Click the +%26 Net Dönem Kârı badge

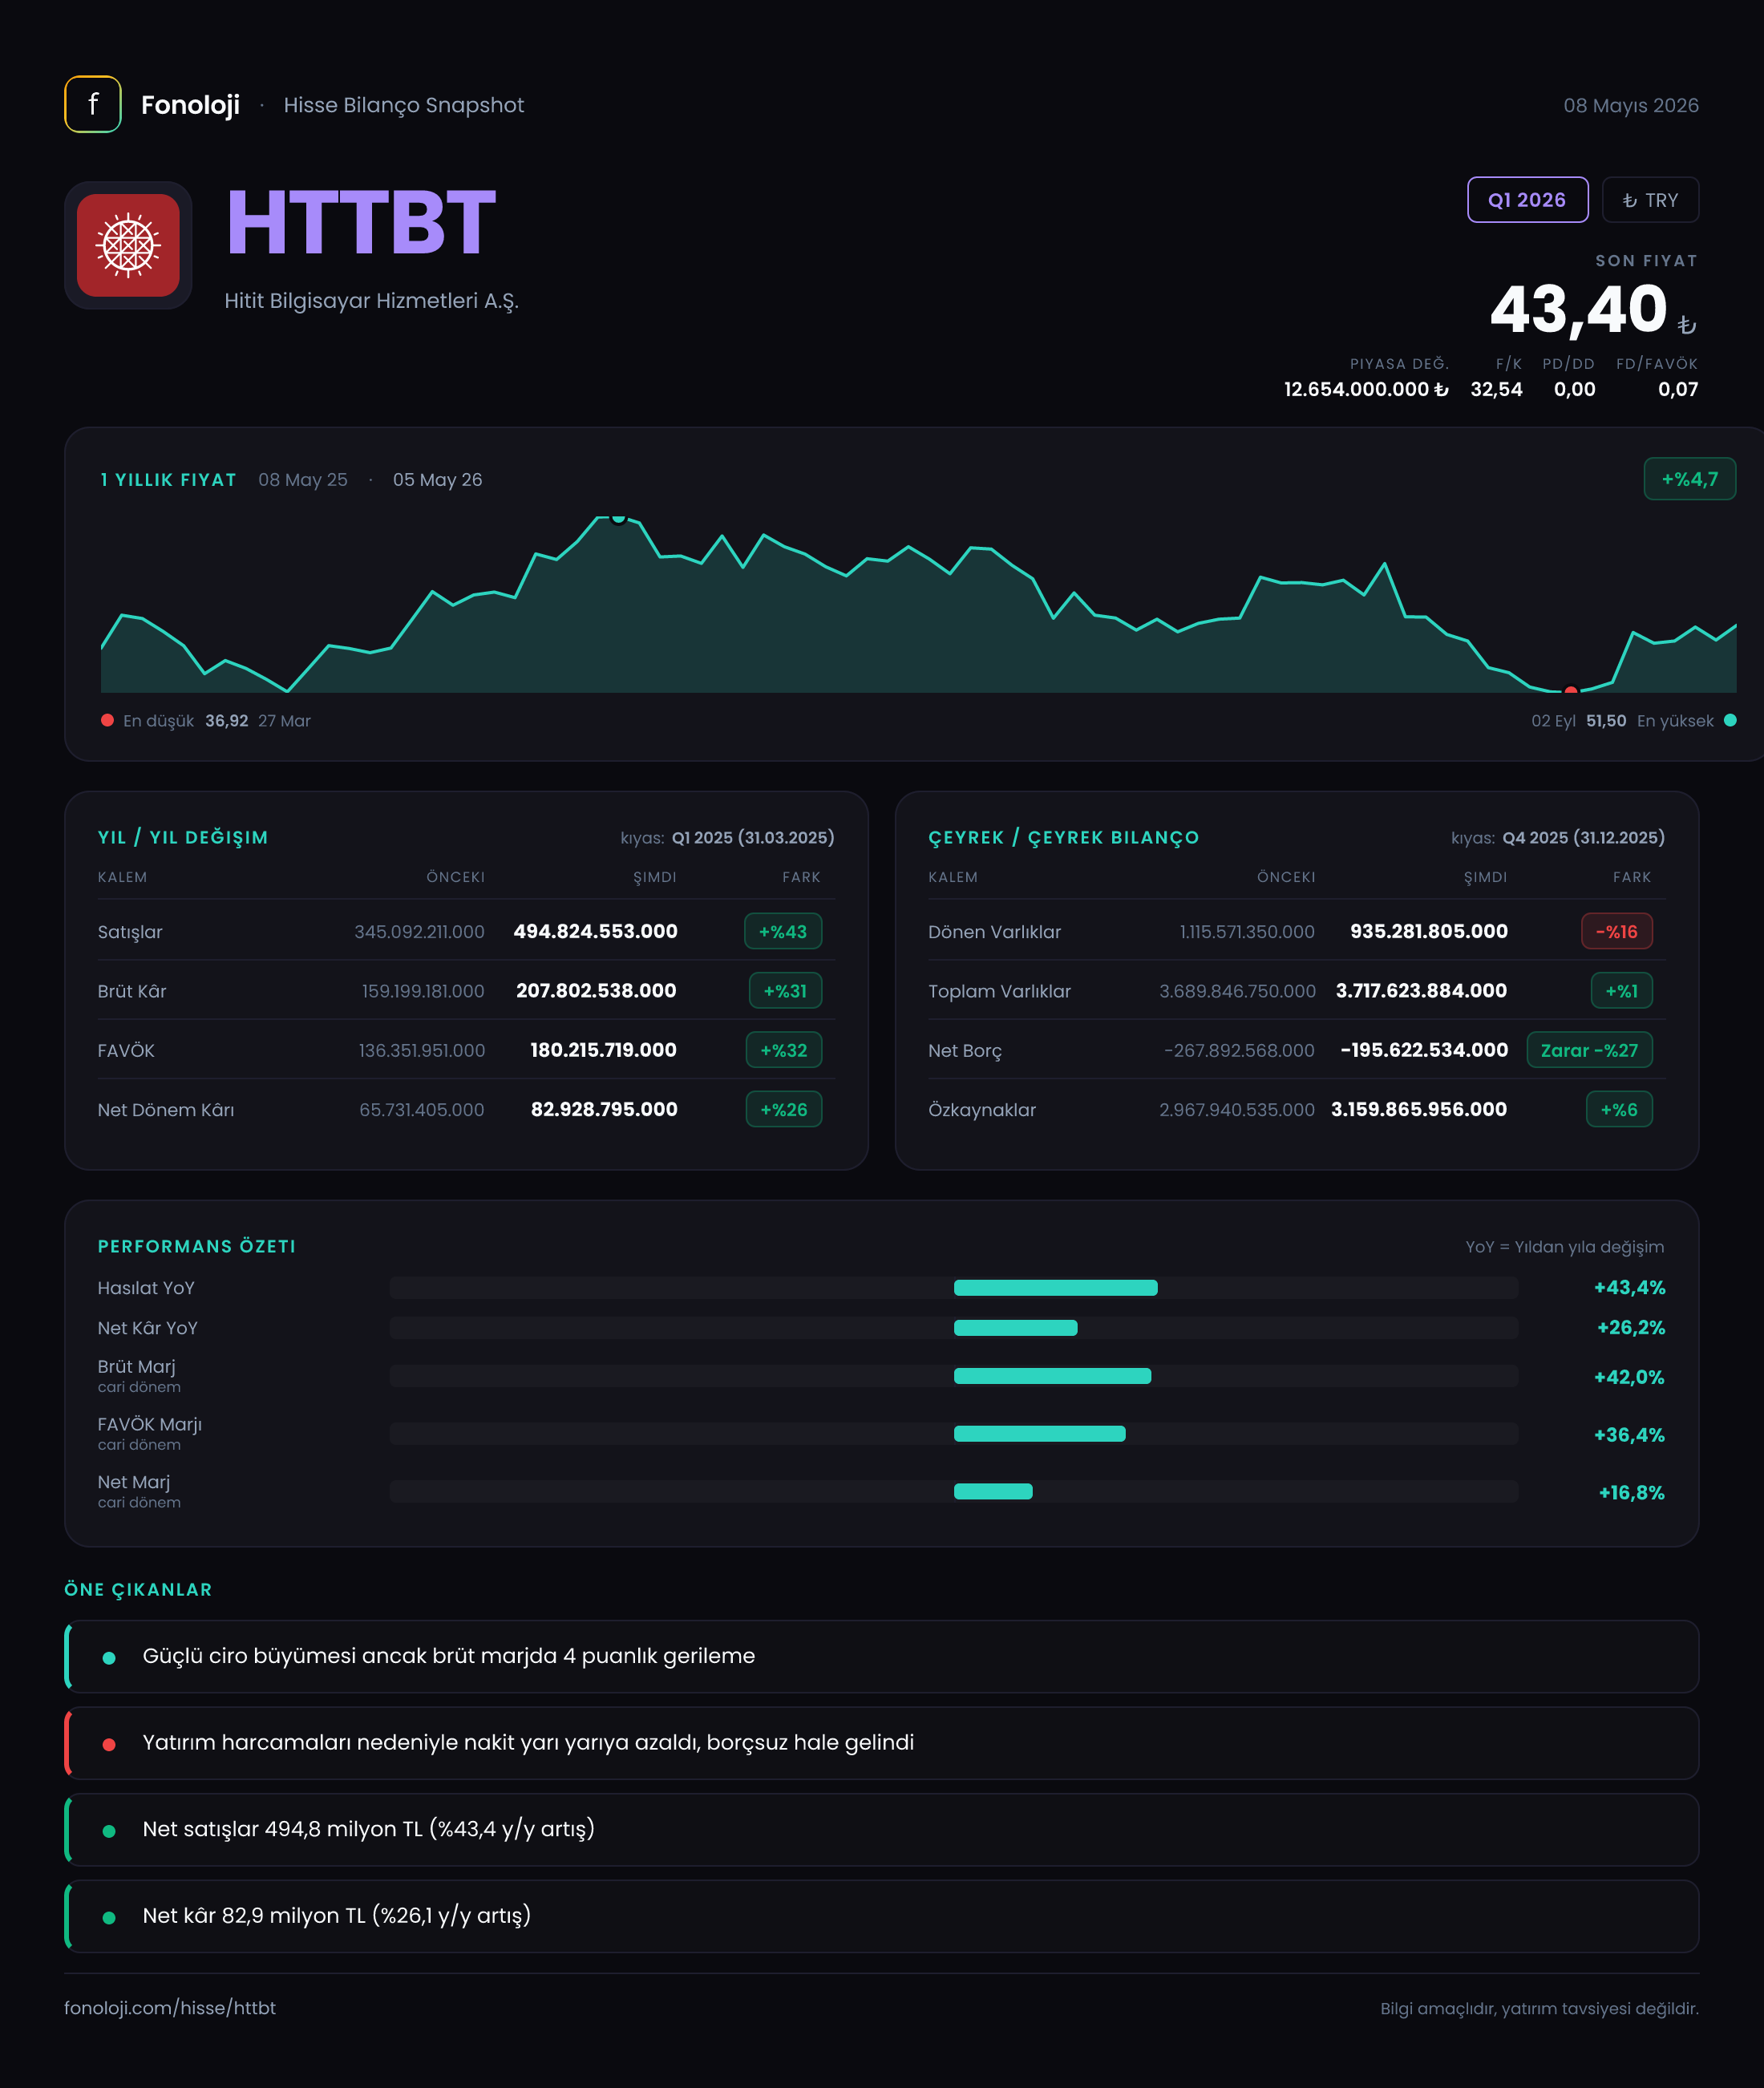pyautogui.click(x=784, y=1109)
